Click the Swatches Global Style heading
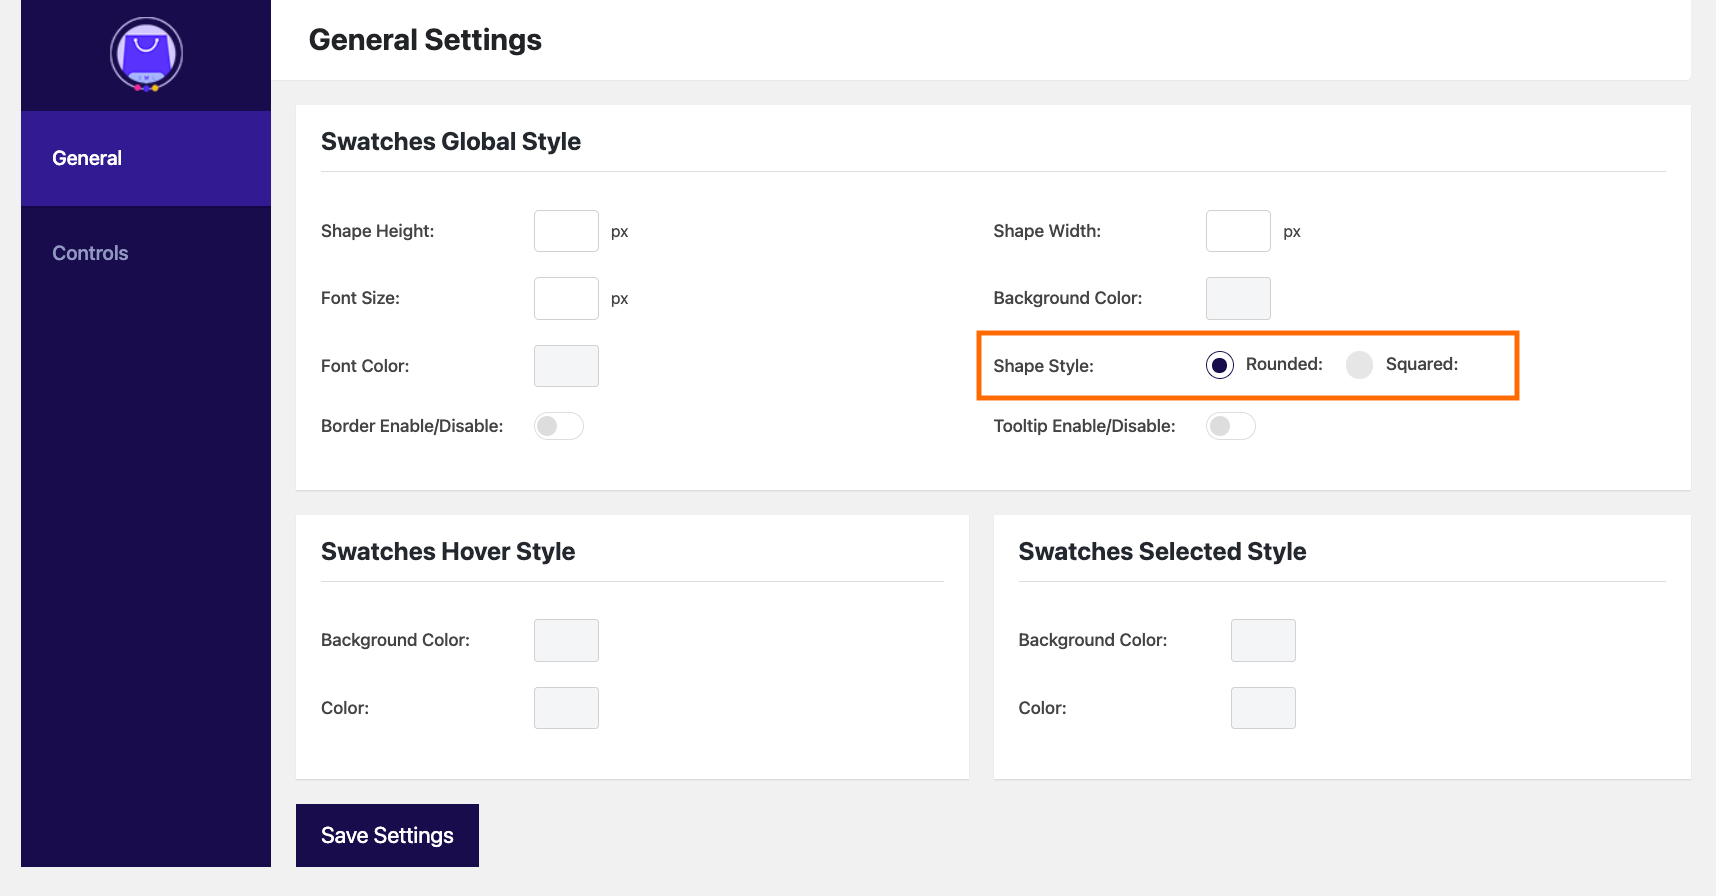 [x=451, y=142]
